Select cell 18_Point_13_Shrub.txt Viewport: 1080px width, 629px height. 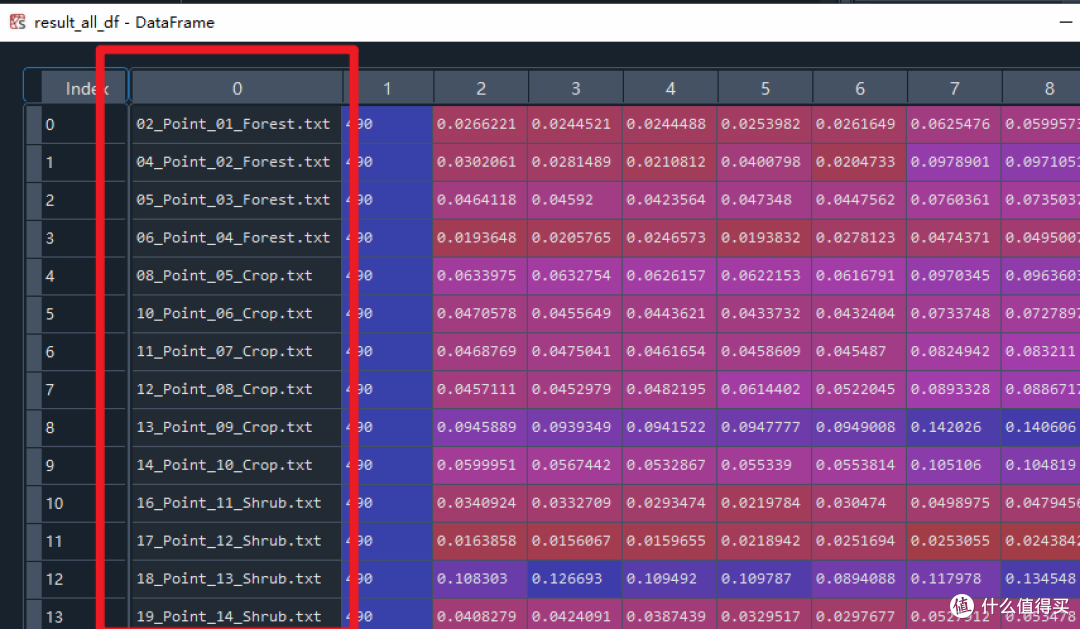(x=237, y=579)
